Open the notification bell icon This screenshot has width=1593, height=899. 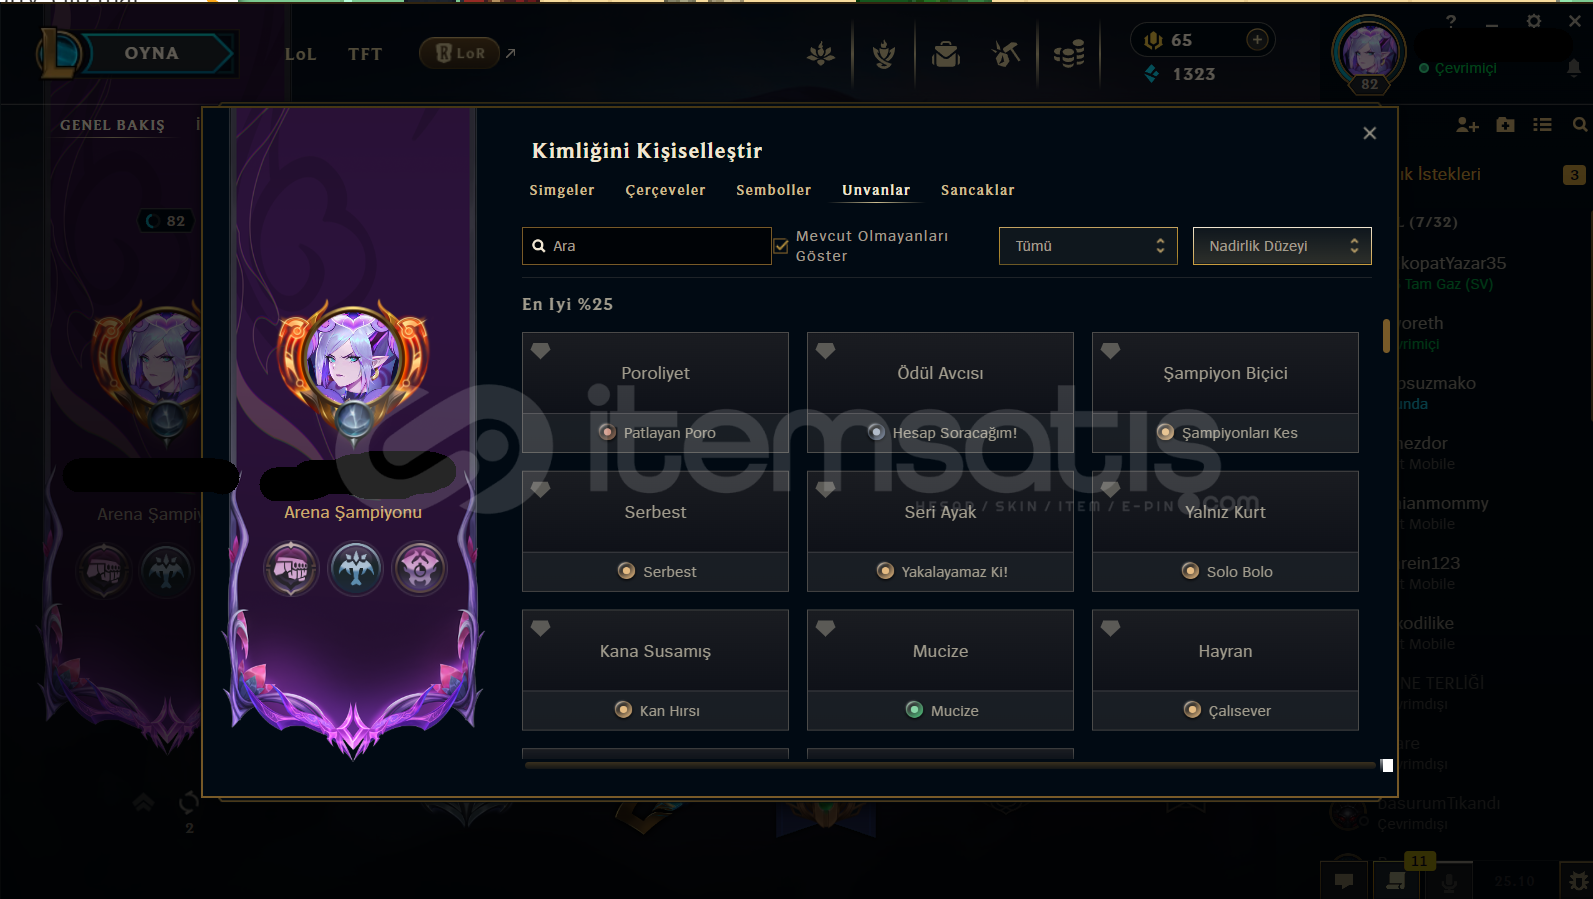pyautogui.click(x=1574, y=68)
